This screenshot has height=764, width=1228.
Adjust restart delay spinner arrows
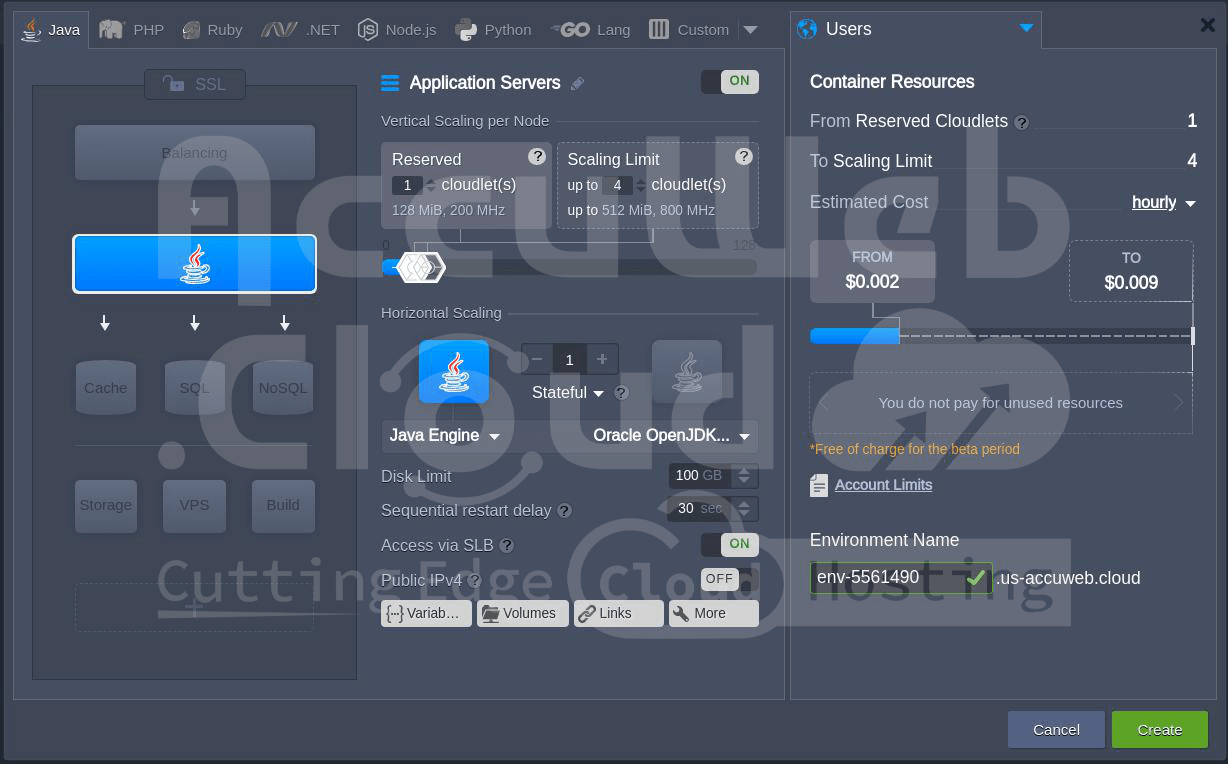744,509
